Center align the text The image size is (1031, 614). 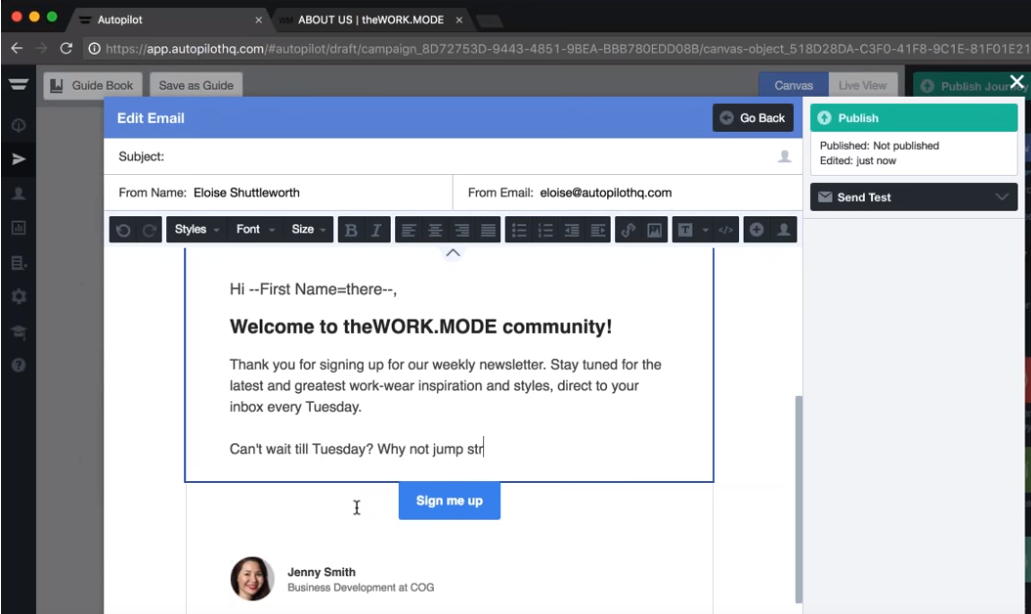(x=435, y=230)
